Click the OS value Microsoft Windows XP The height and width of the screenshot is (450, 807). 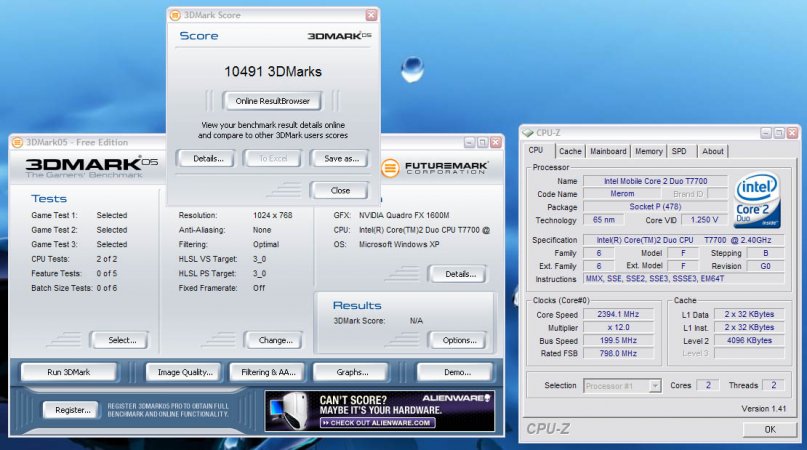399,244
